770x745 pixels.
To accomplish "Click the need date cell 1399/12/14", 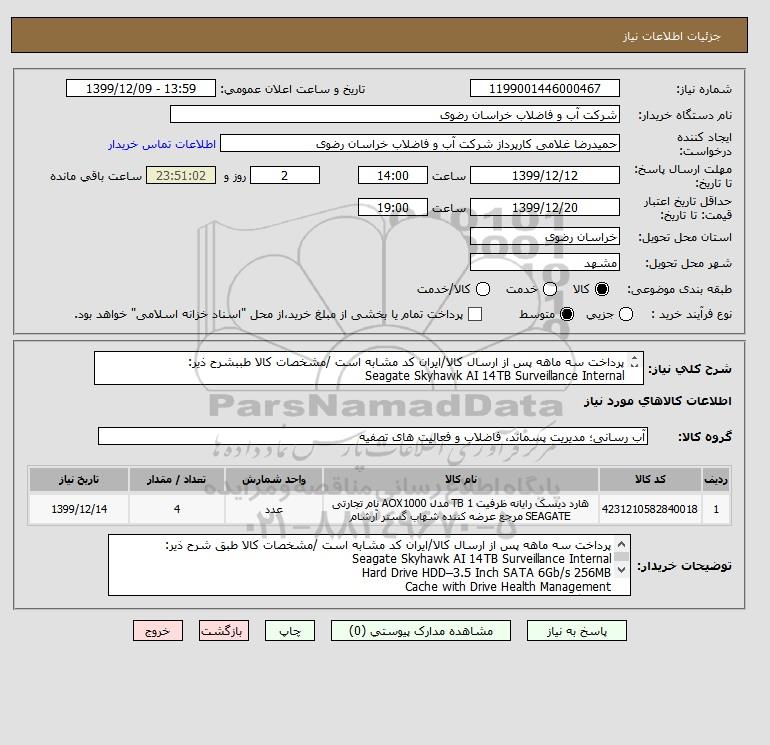I will click(x=79, y=509).
